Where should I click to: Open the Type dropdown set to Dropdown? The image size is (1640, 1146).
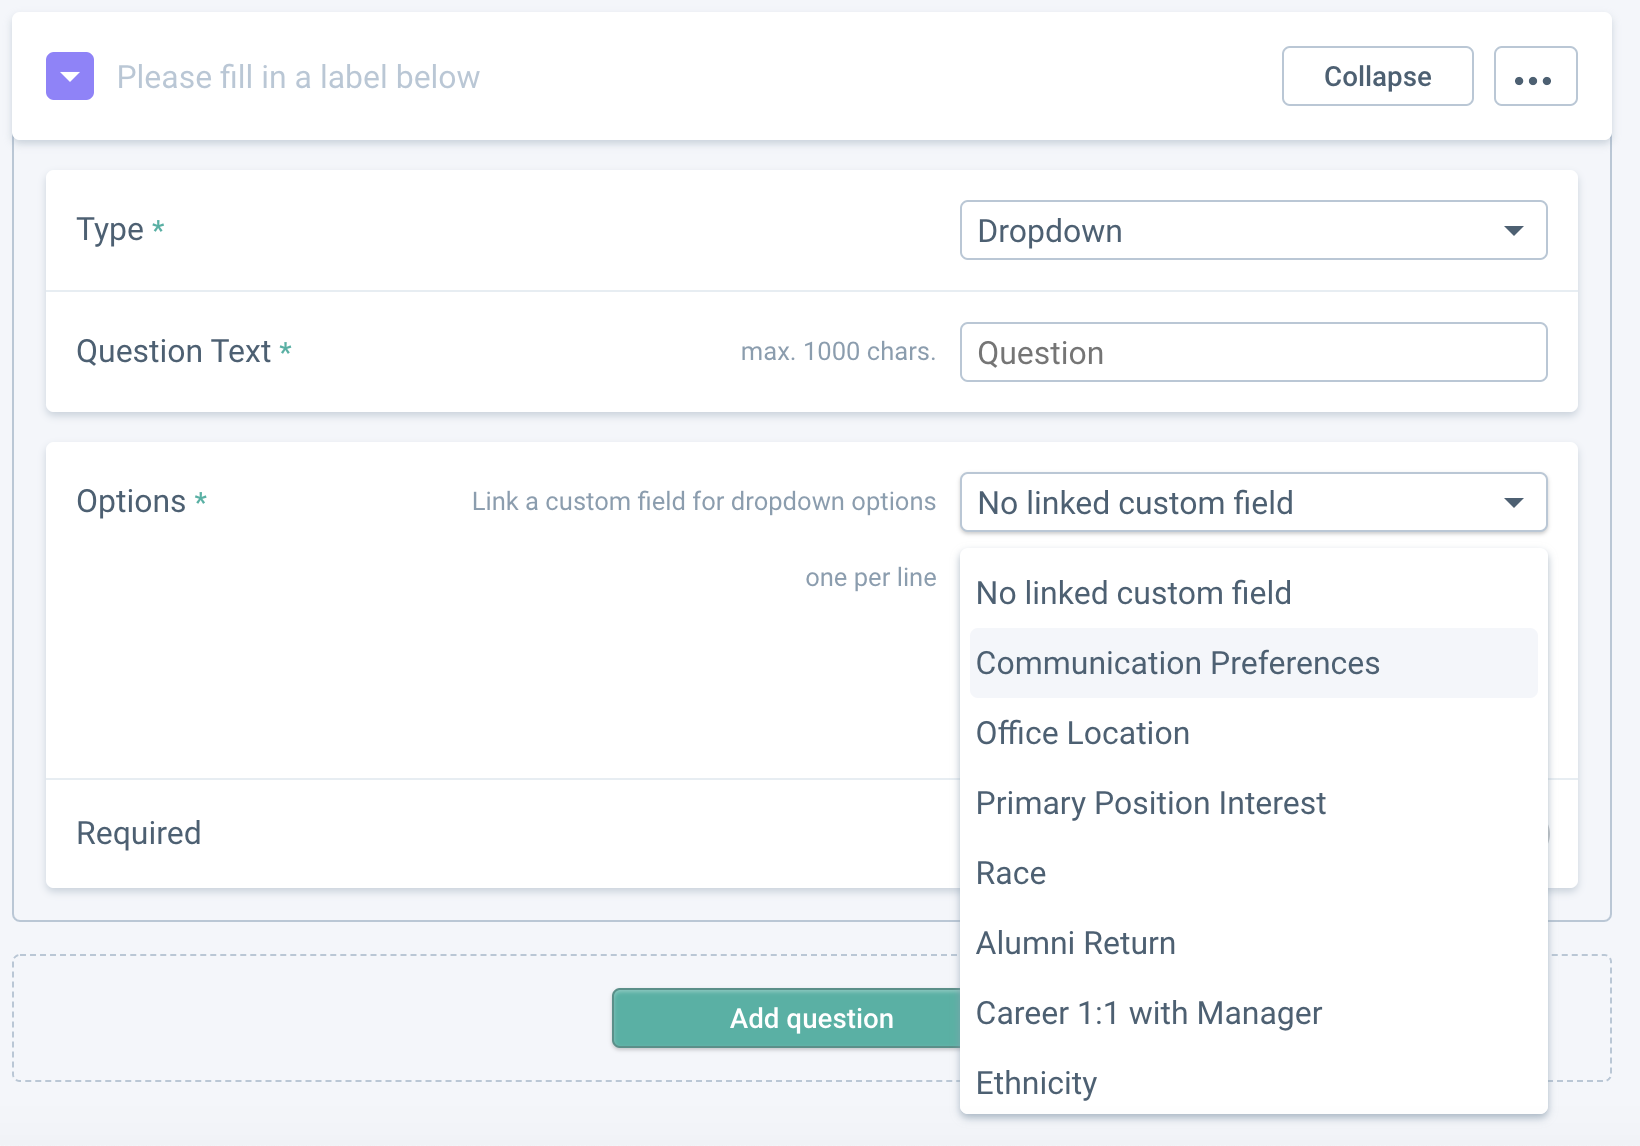tap(1253, 230)
